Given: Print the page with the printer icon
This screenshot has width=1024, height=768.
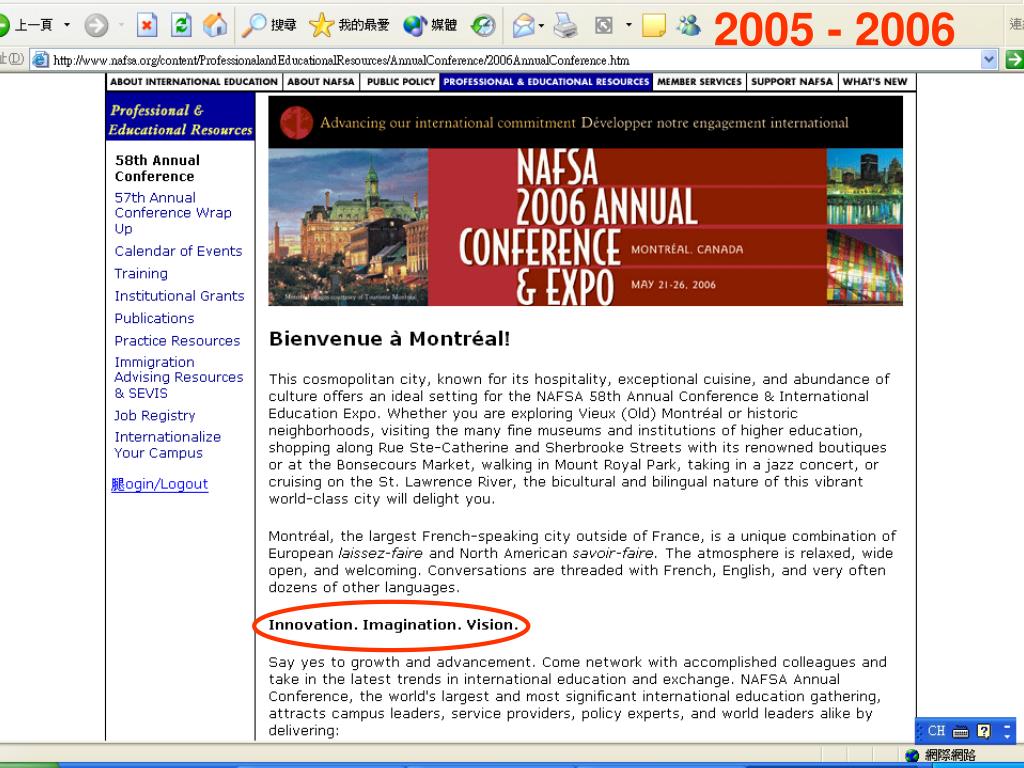Looking at the screenshot, I should (x=566, y=25).
